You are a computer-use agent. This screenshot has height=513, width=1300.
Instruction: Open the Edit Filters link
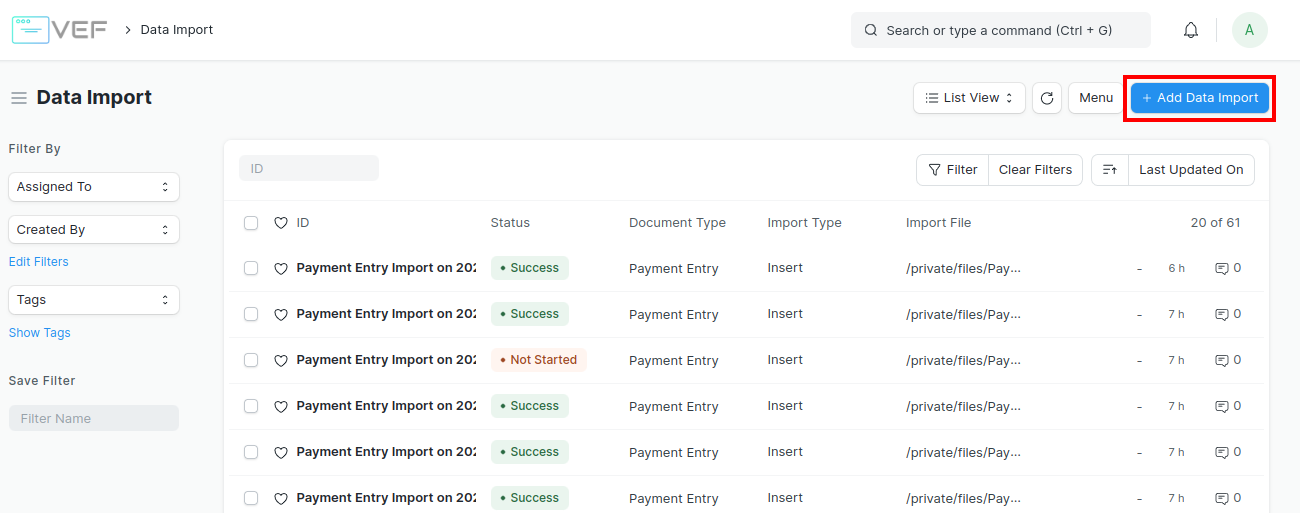pos(39,262)
